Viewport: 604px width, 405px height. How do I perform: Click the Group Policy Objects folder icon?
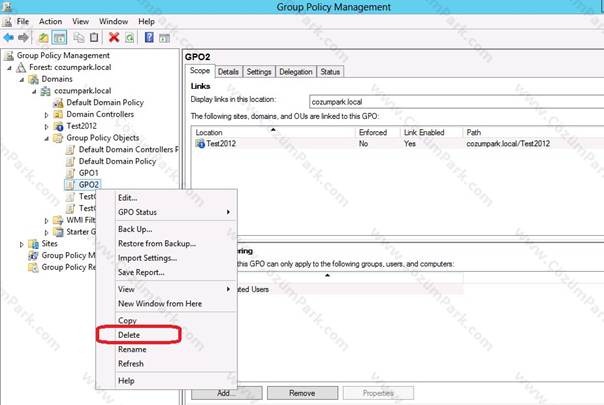pos(58,138)
